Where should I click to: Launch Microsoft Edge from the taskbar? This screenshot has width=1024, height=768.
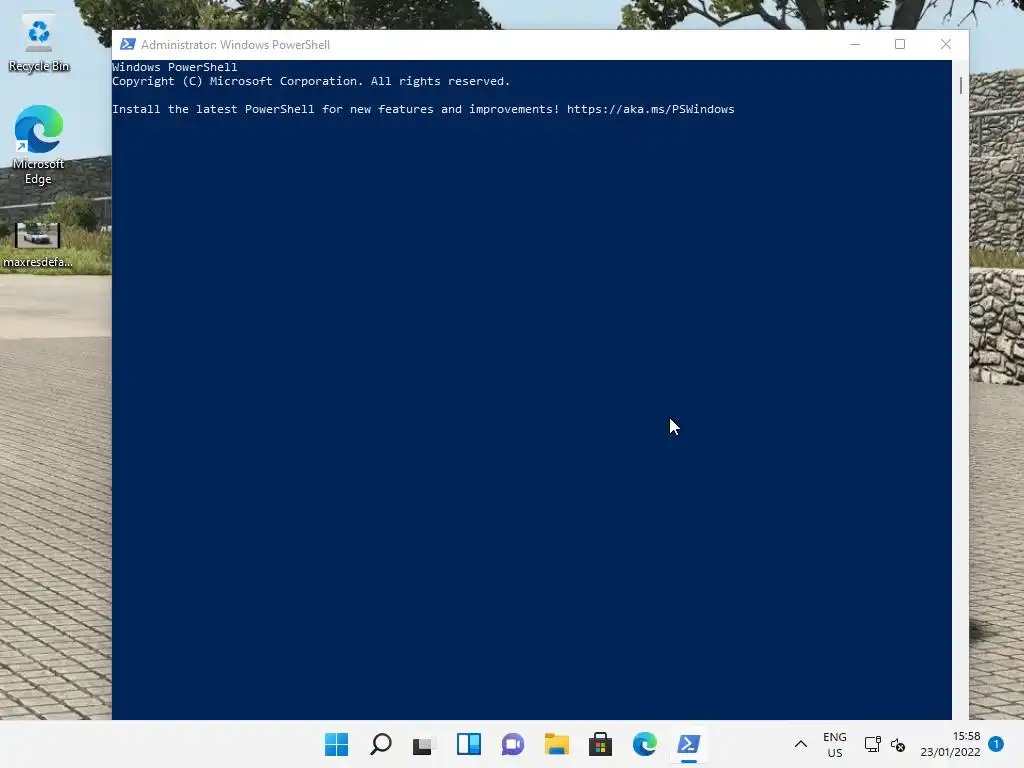(x=645, y=744)
